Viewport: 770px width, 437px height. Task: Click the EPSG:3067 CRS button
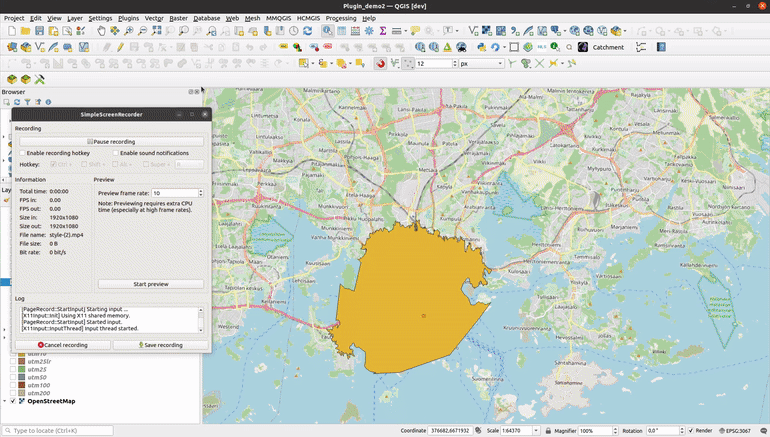pos(735,431)
